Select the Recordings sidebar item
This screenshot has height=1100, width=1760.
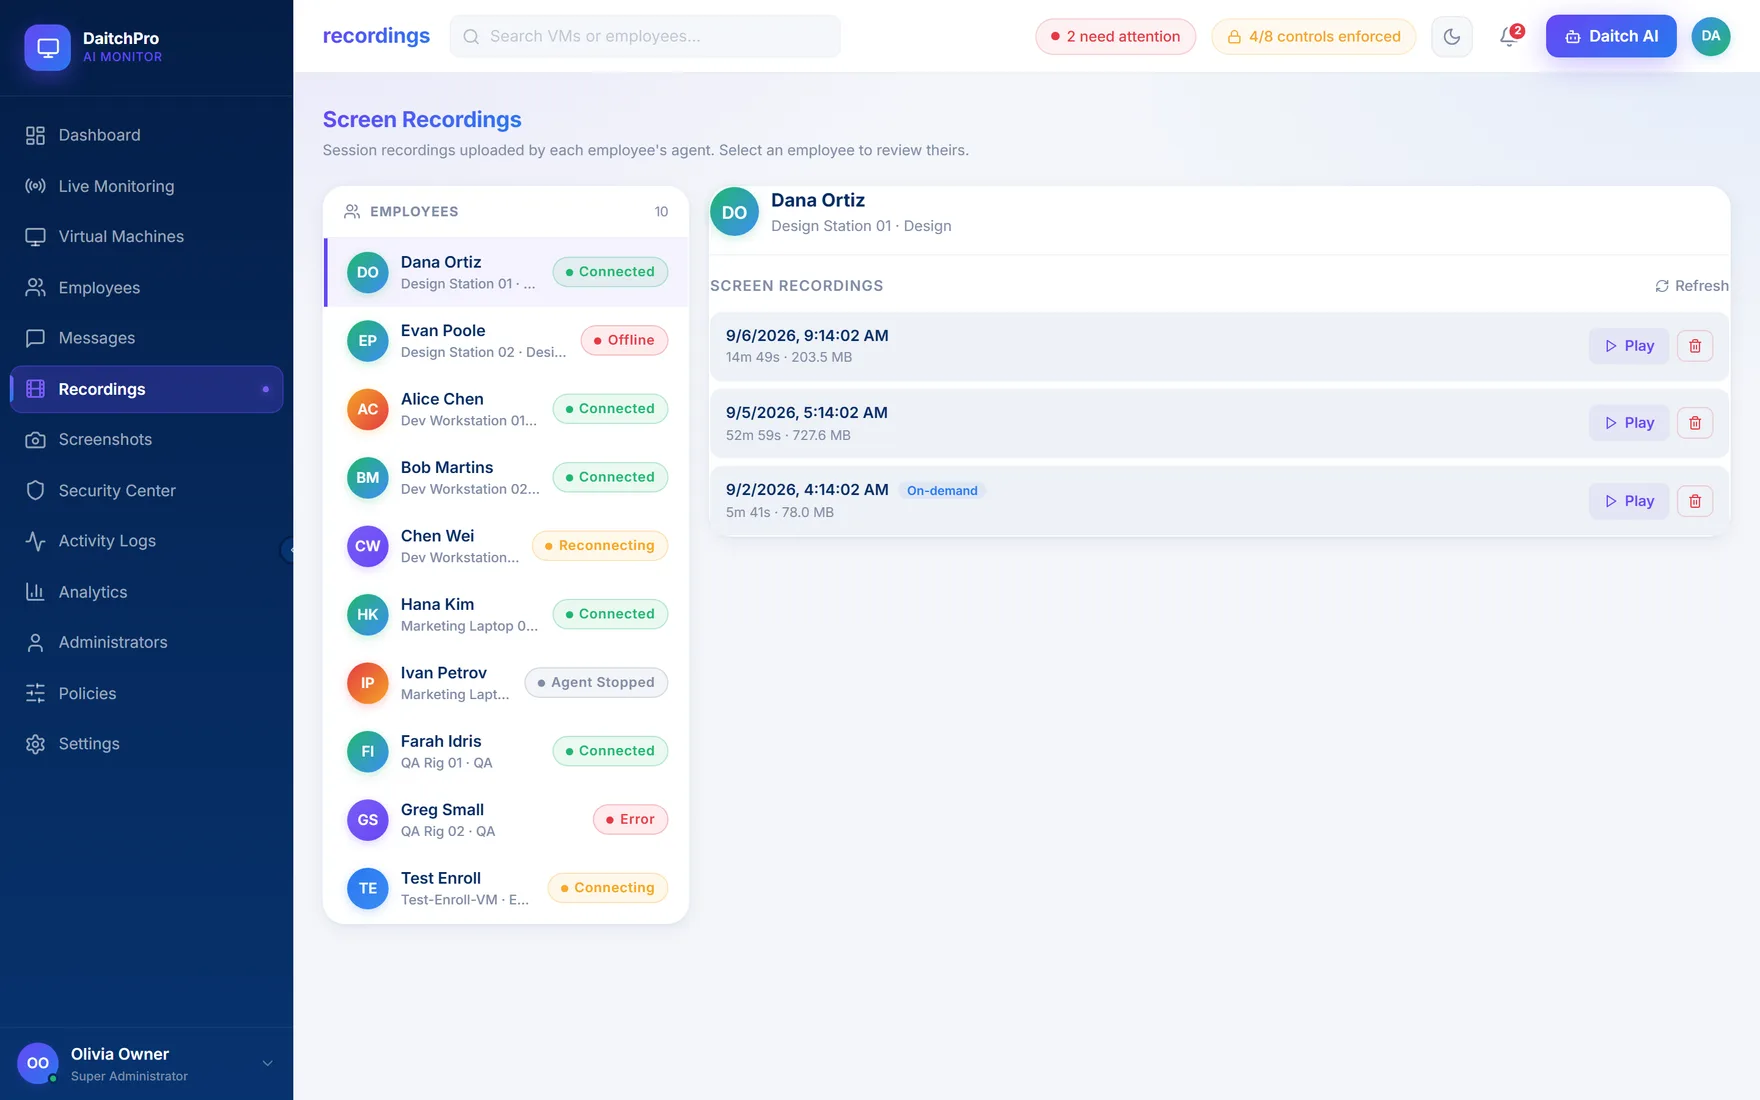[146, 389]
